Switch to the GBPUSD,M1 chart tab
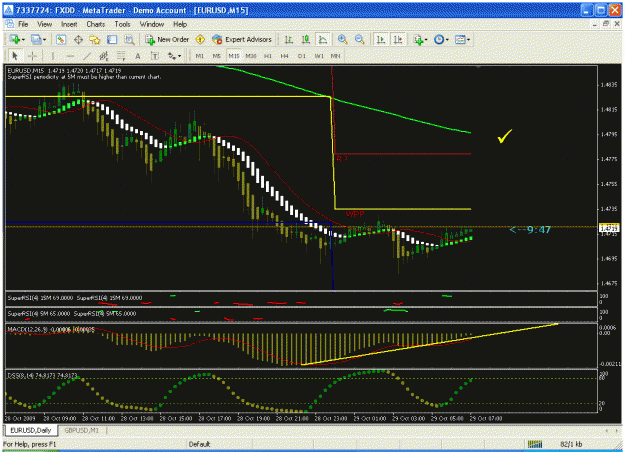Screen dimensions: 625x452 (81, 430)
